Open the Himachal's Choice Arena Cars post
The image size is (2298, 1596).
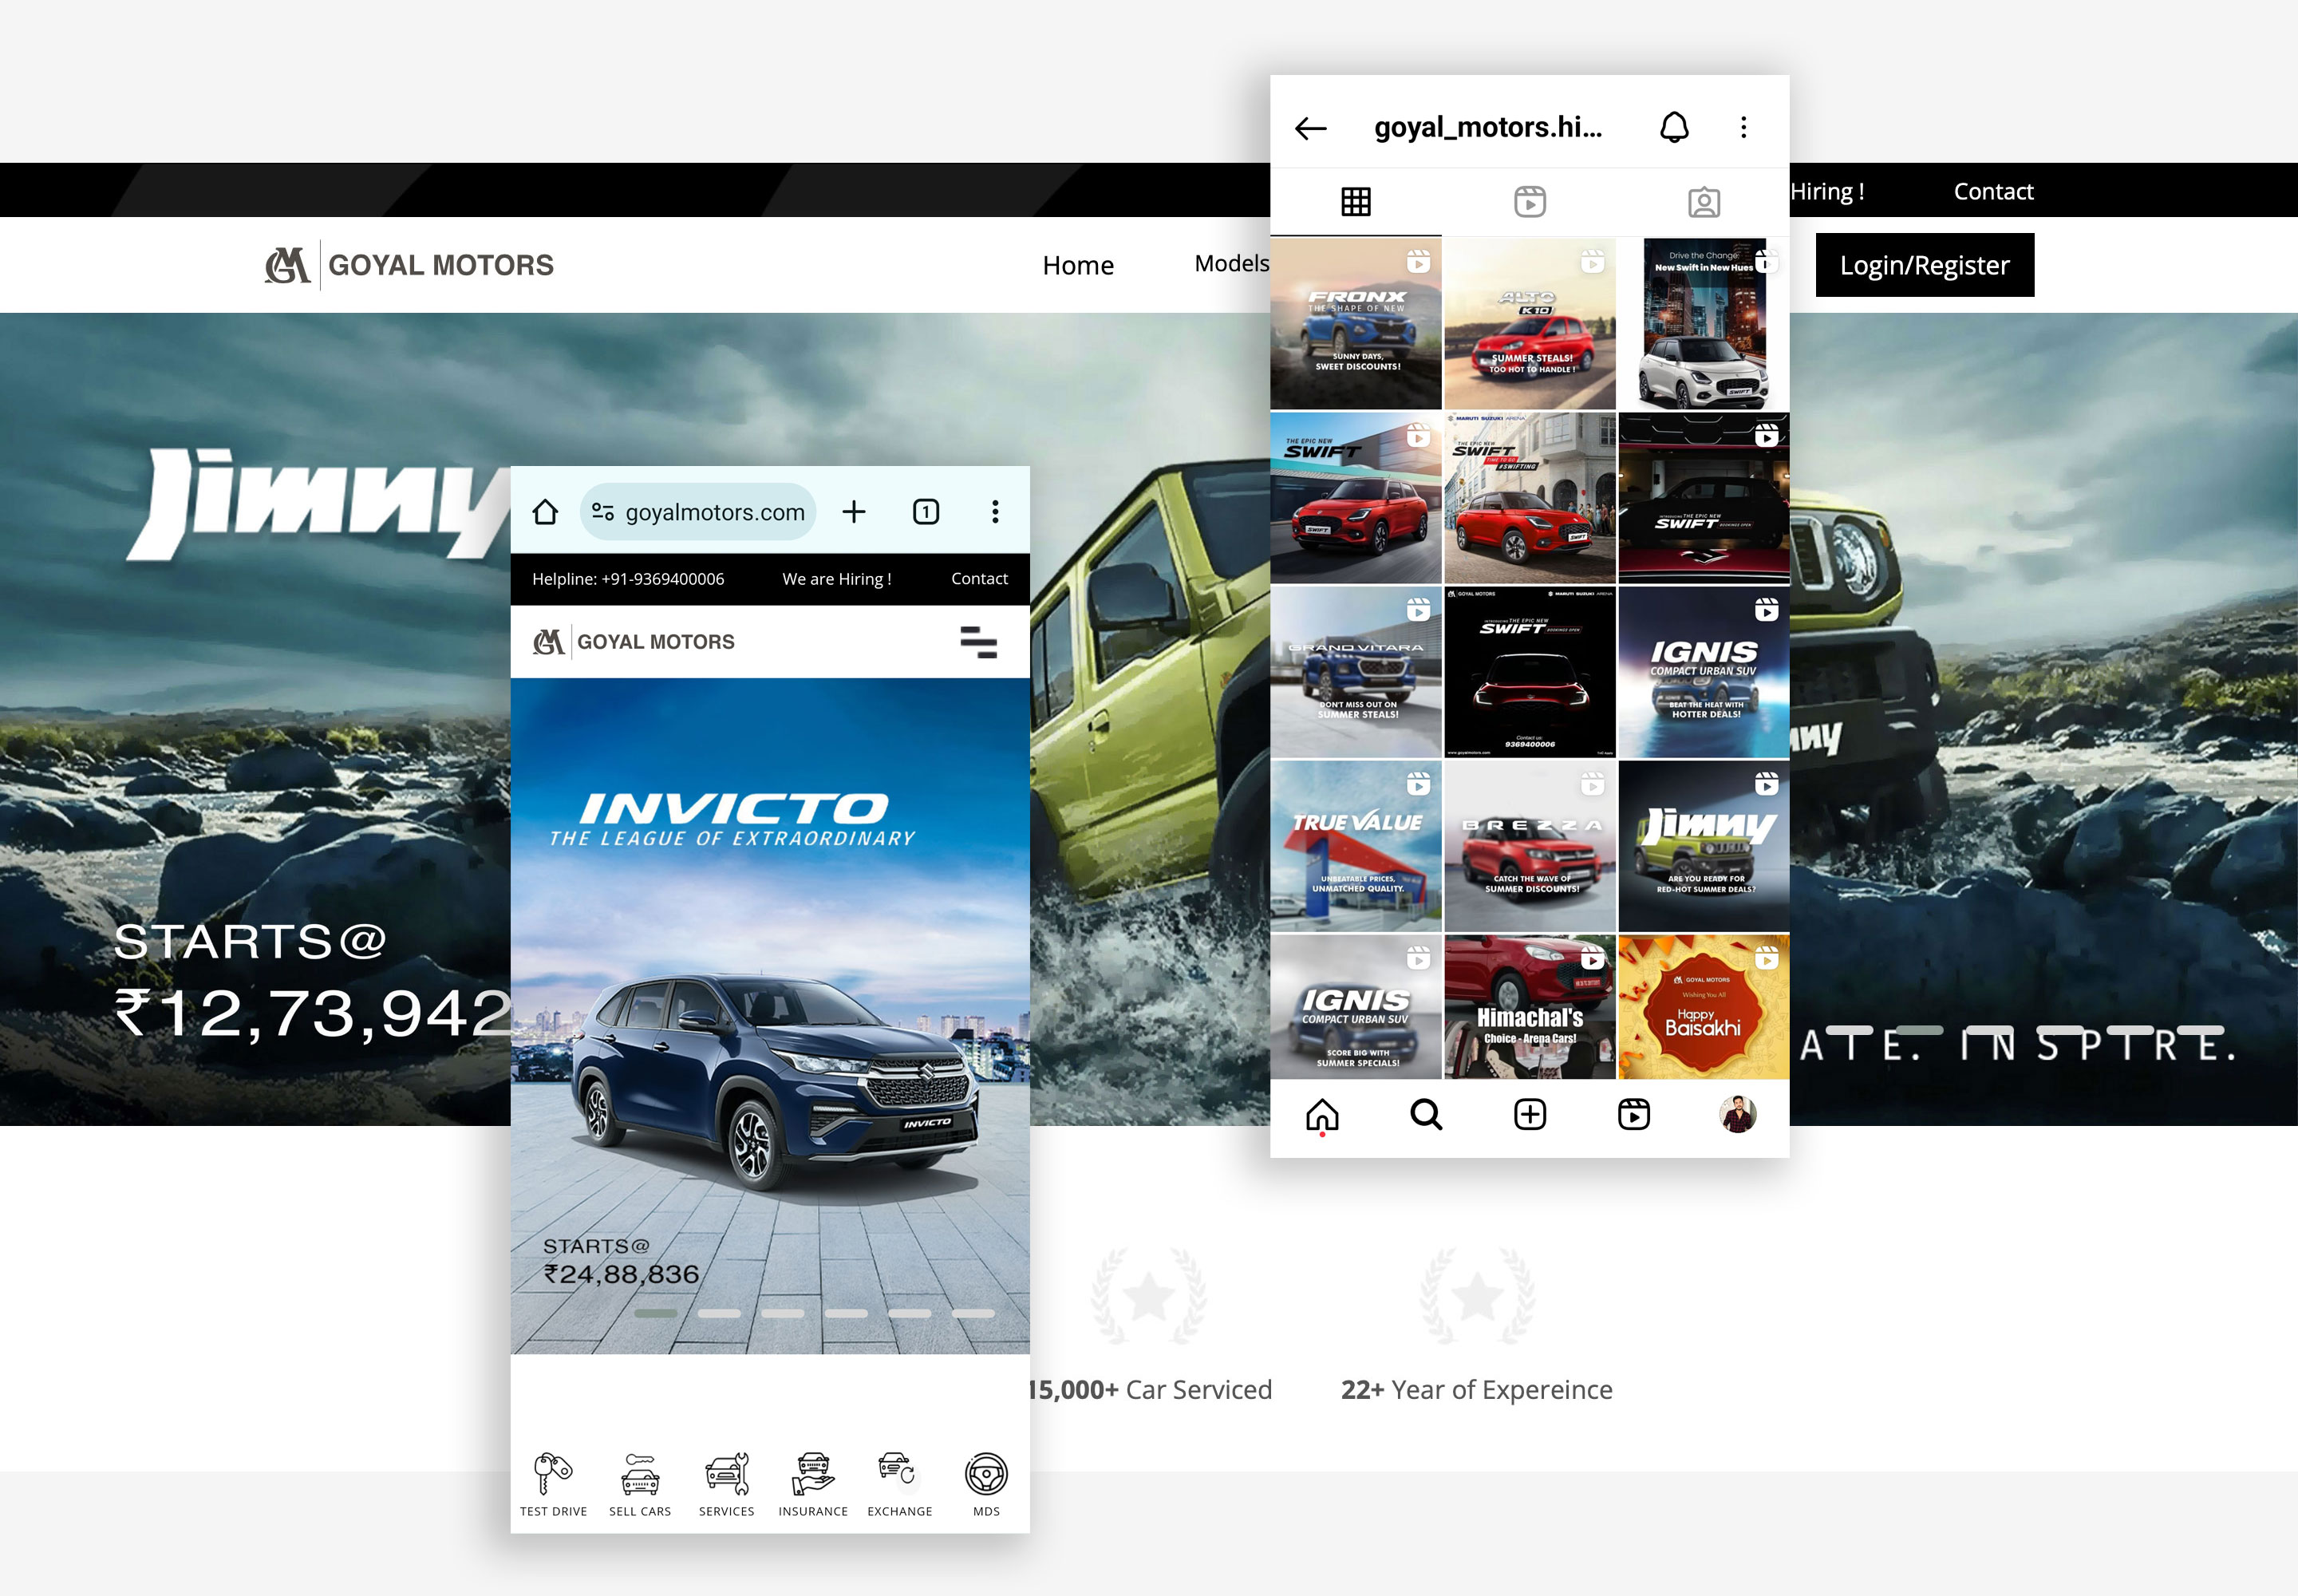(1530, 1007)
